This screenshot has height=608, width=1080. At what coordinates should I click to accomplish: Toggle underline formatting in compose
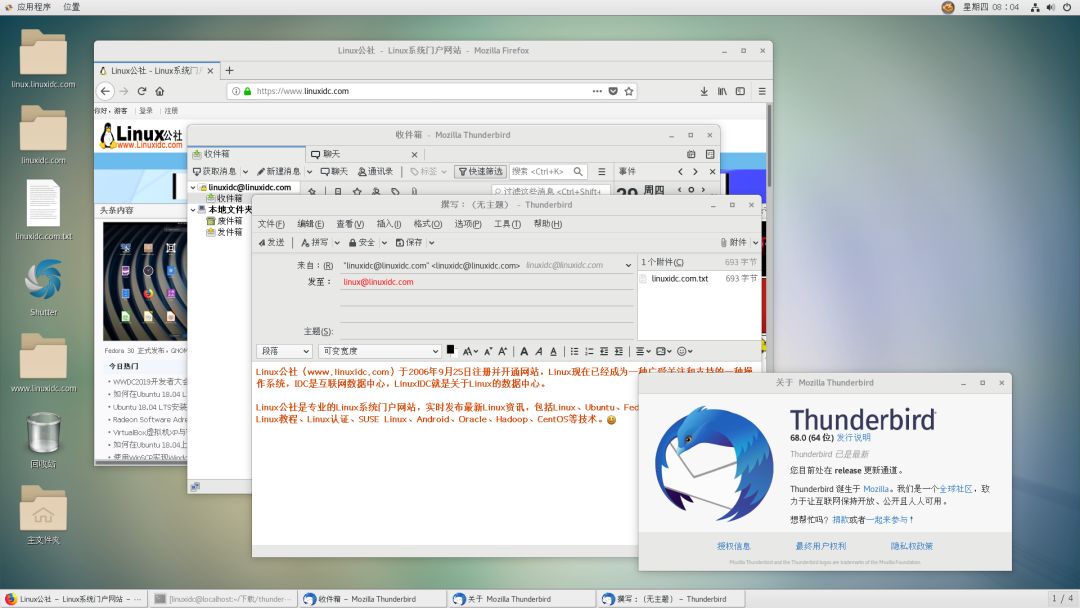coord(553,351)
